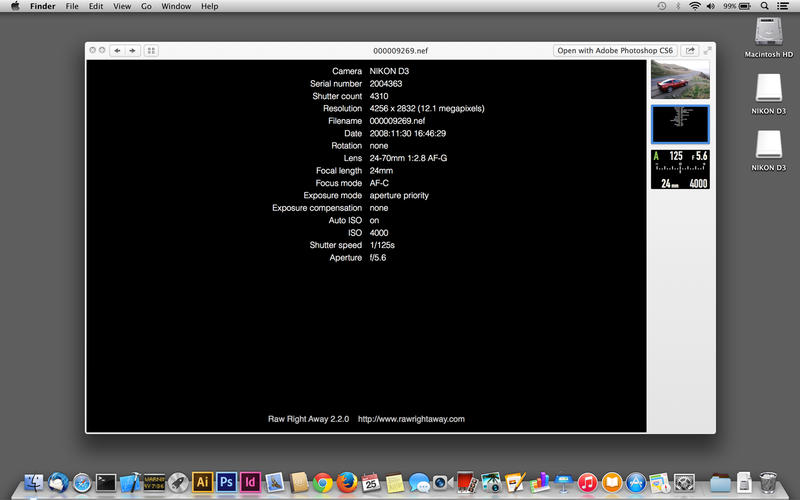Click Open with Adobe Photoshop CS6

(615, 51)
